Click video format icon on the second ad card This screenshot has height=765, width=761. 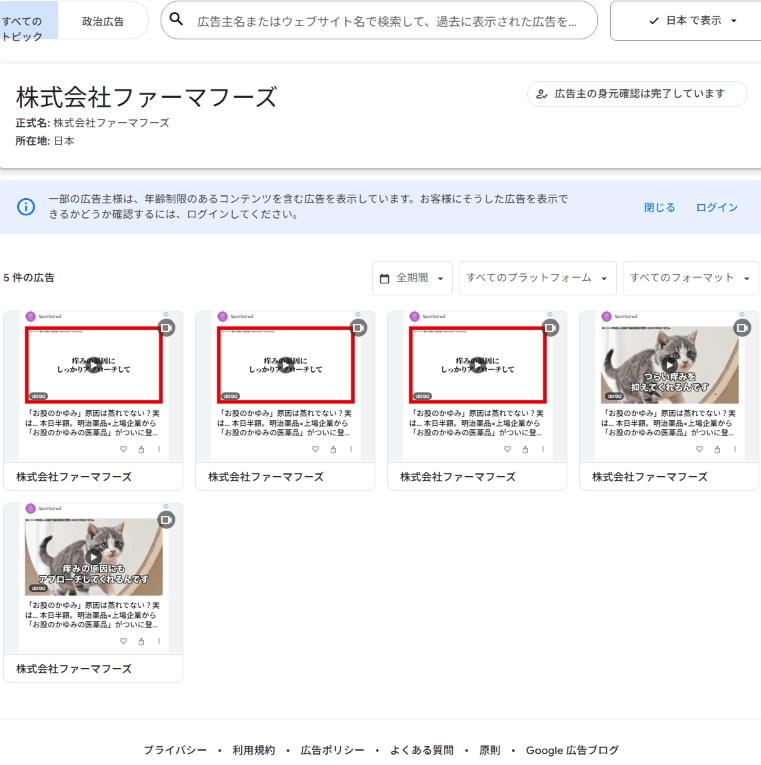(359, 328)
